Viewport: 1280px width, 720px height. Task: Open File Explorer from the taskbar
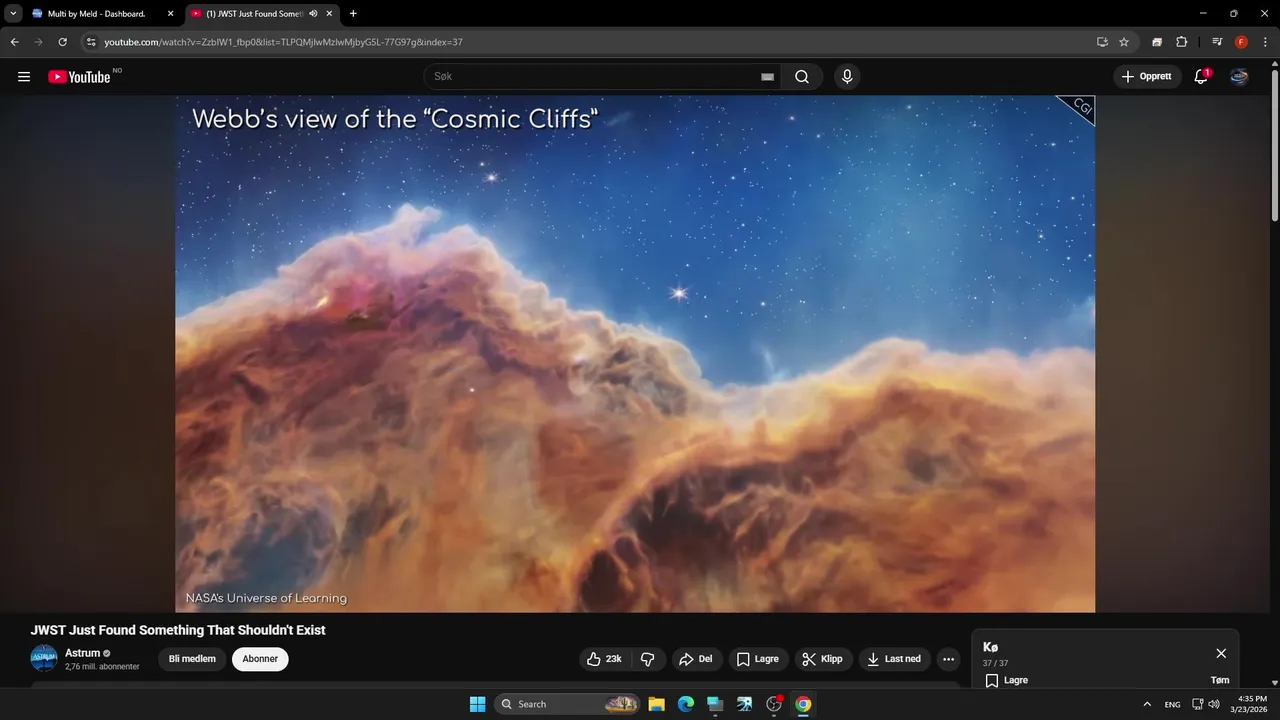pos(657,704)
